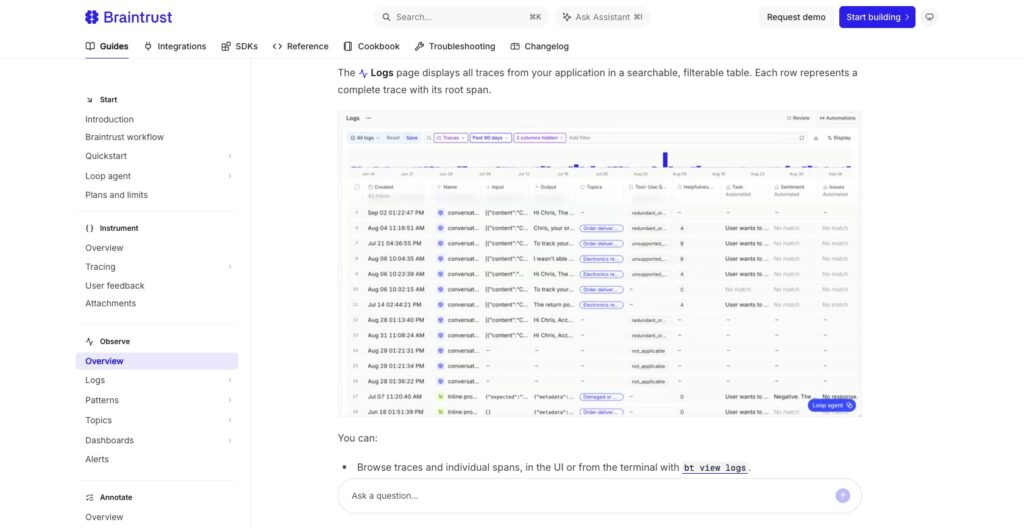Screen dimensions: 1024x528
Task: Click the 'bt view logs' code text
Action: coord(714,468)
